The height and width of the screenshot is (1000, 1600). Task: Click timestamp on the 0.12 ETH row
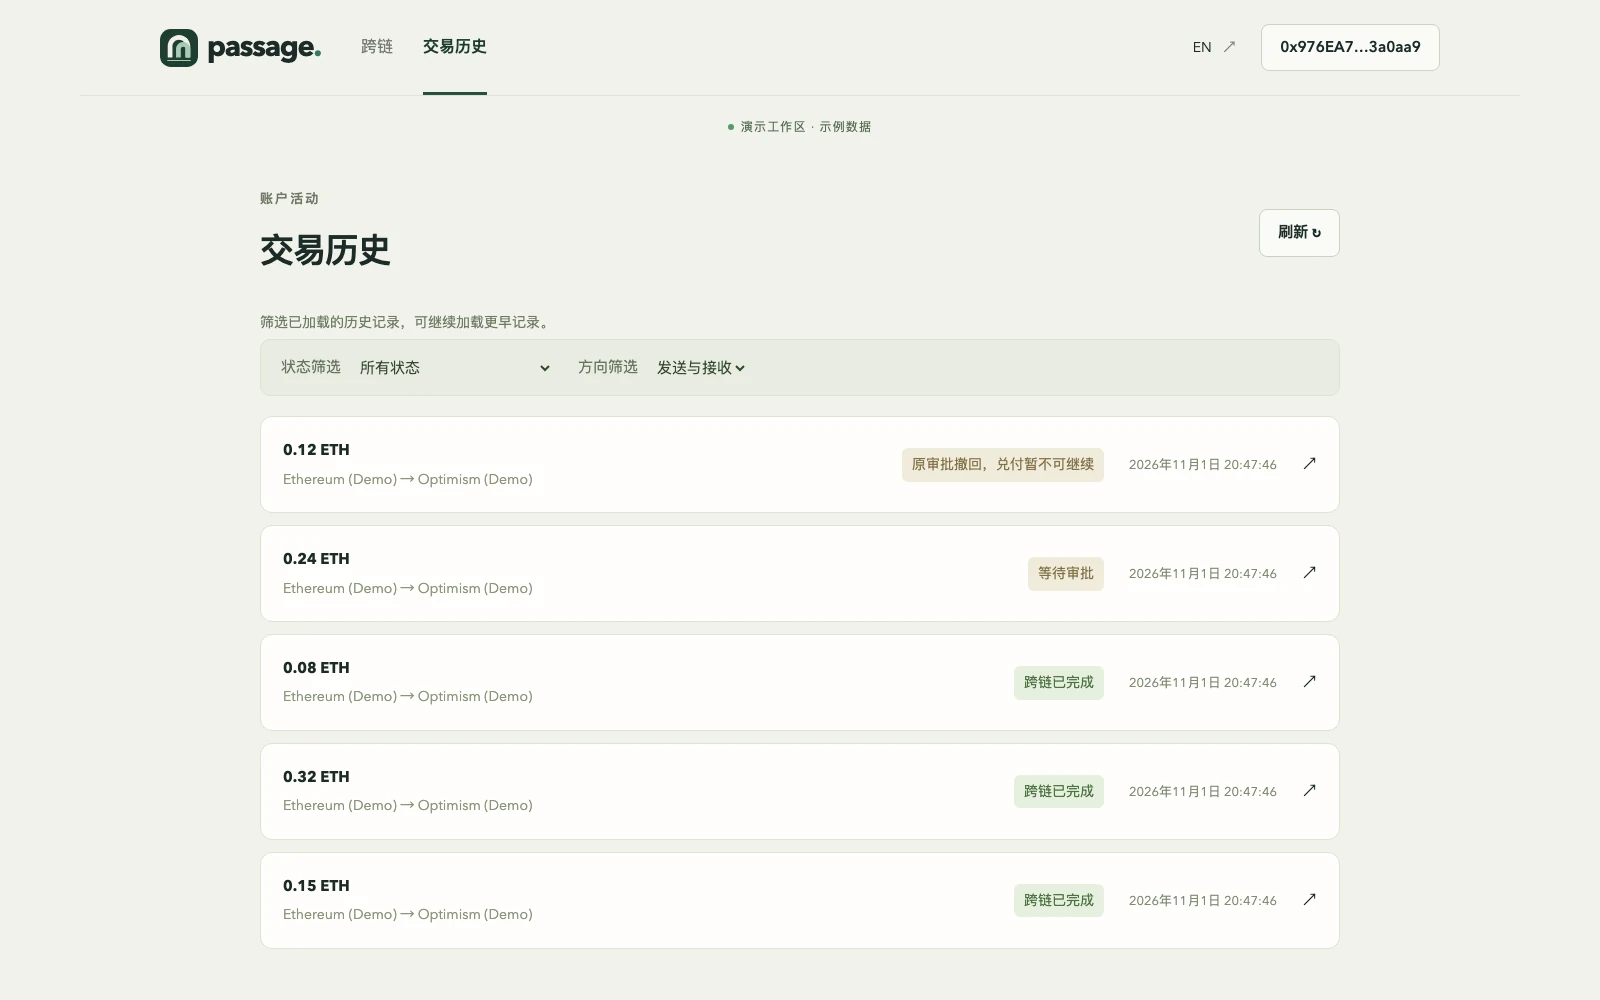(x=1203, y=465)
